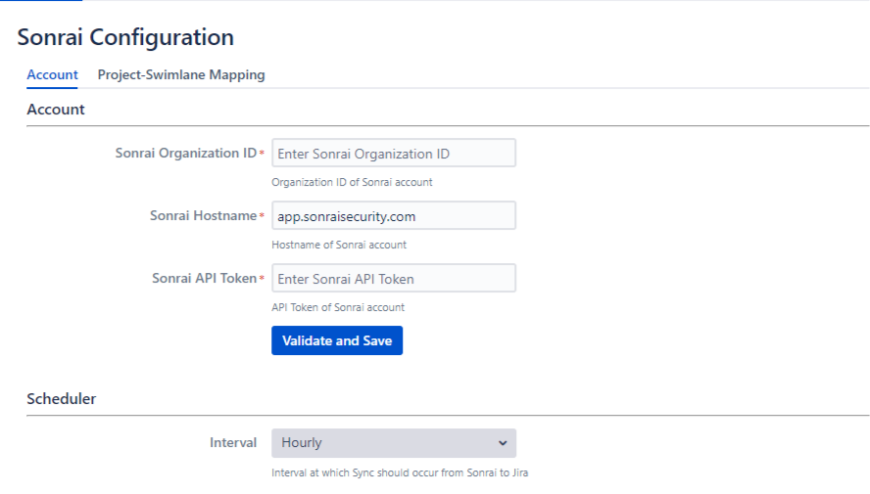Click the Sonrai Configuration page heading
870x494 pixels.
(126, 38)
